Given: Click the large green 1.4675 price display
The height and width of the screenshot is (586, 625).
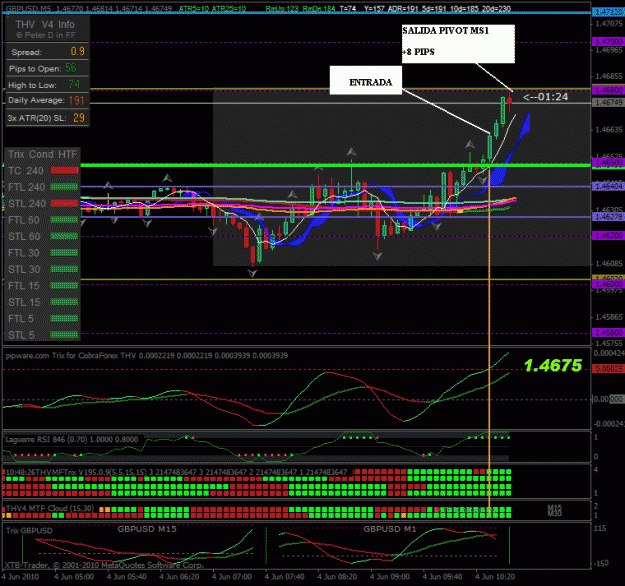Looking at the screenshot, I should [553, 366].
